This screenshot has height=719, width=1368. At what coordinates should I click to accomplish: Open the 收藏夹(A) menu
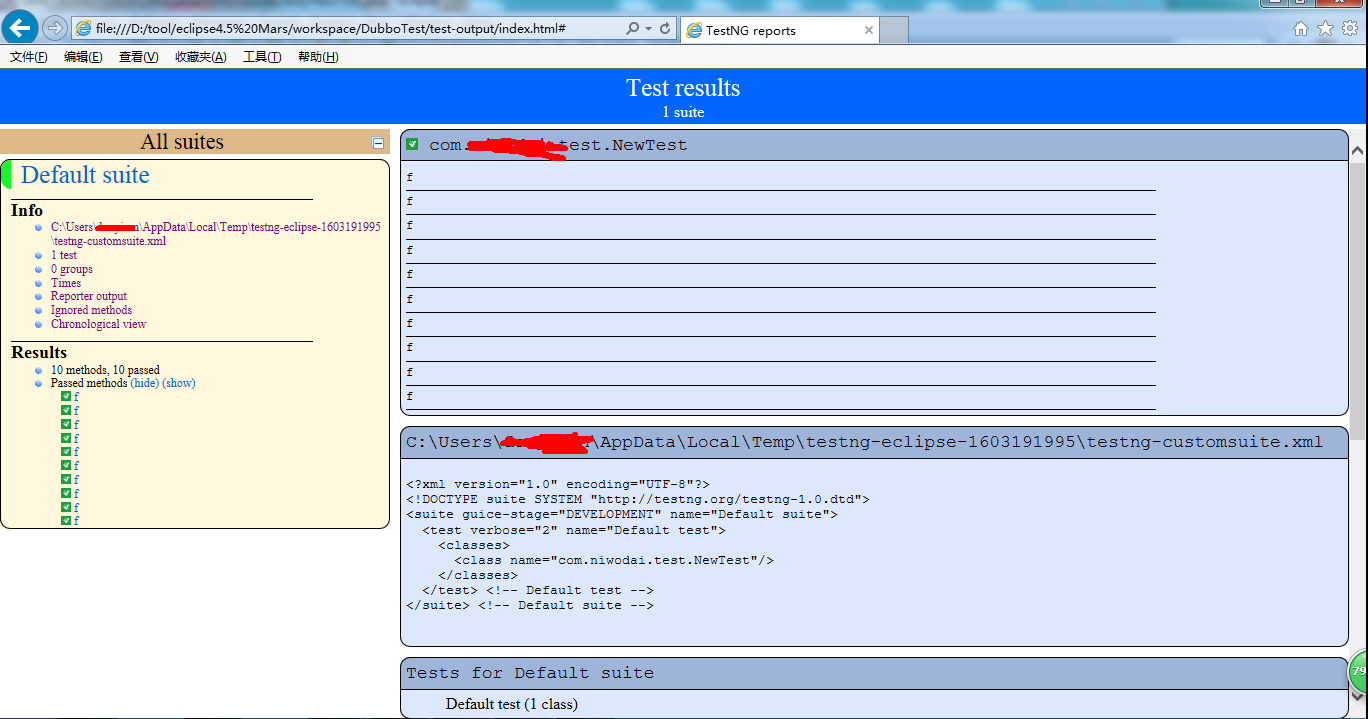[201, 57]
